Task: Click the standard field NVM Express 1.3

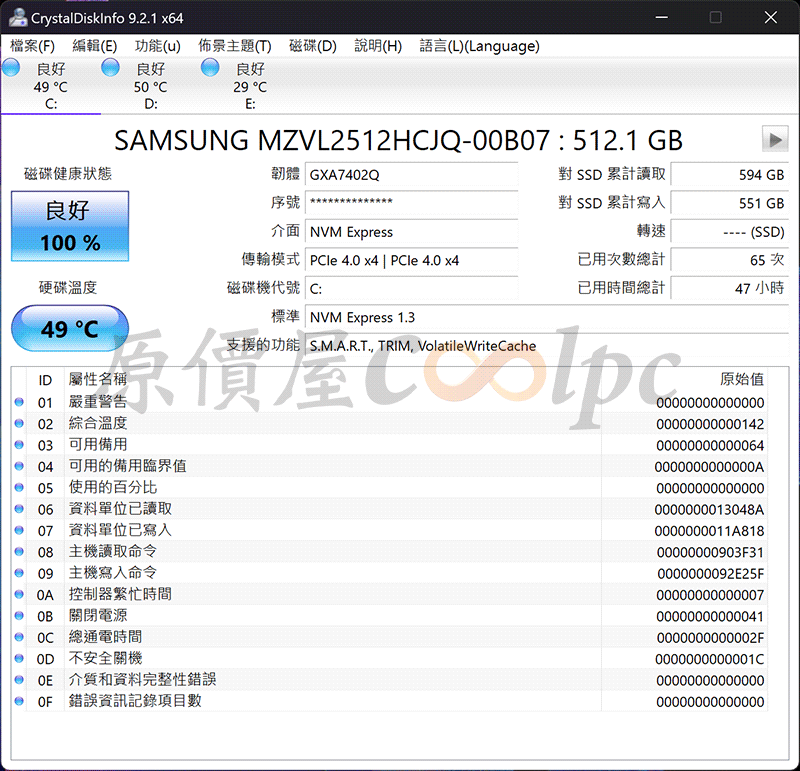Action: [x=546, y=317]
